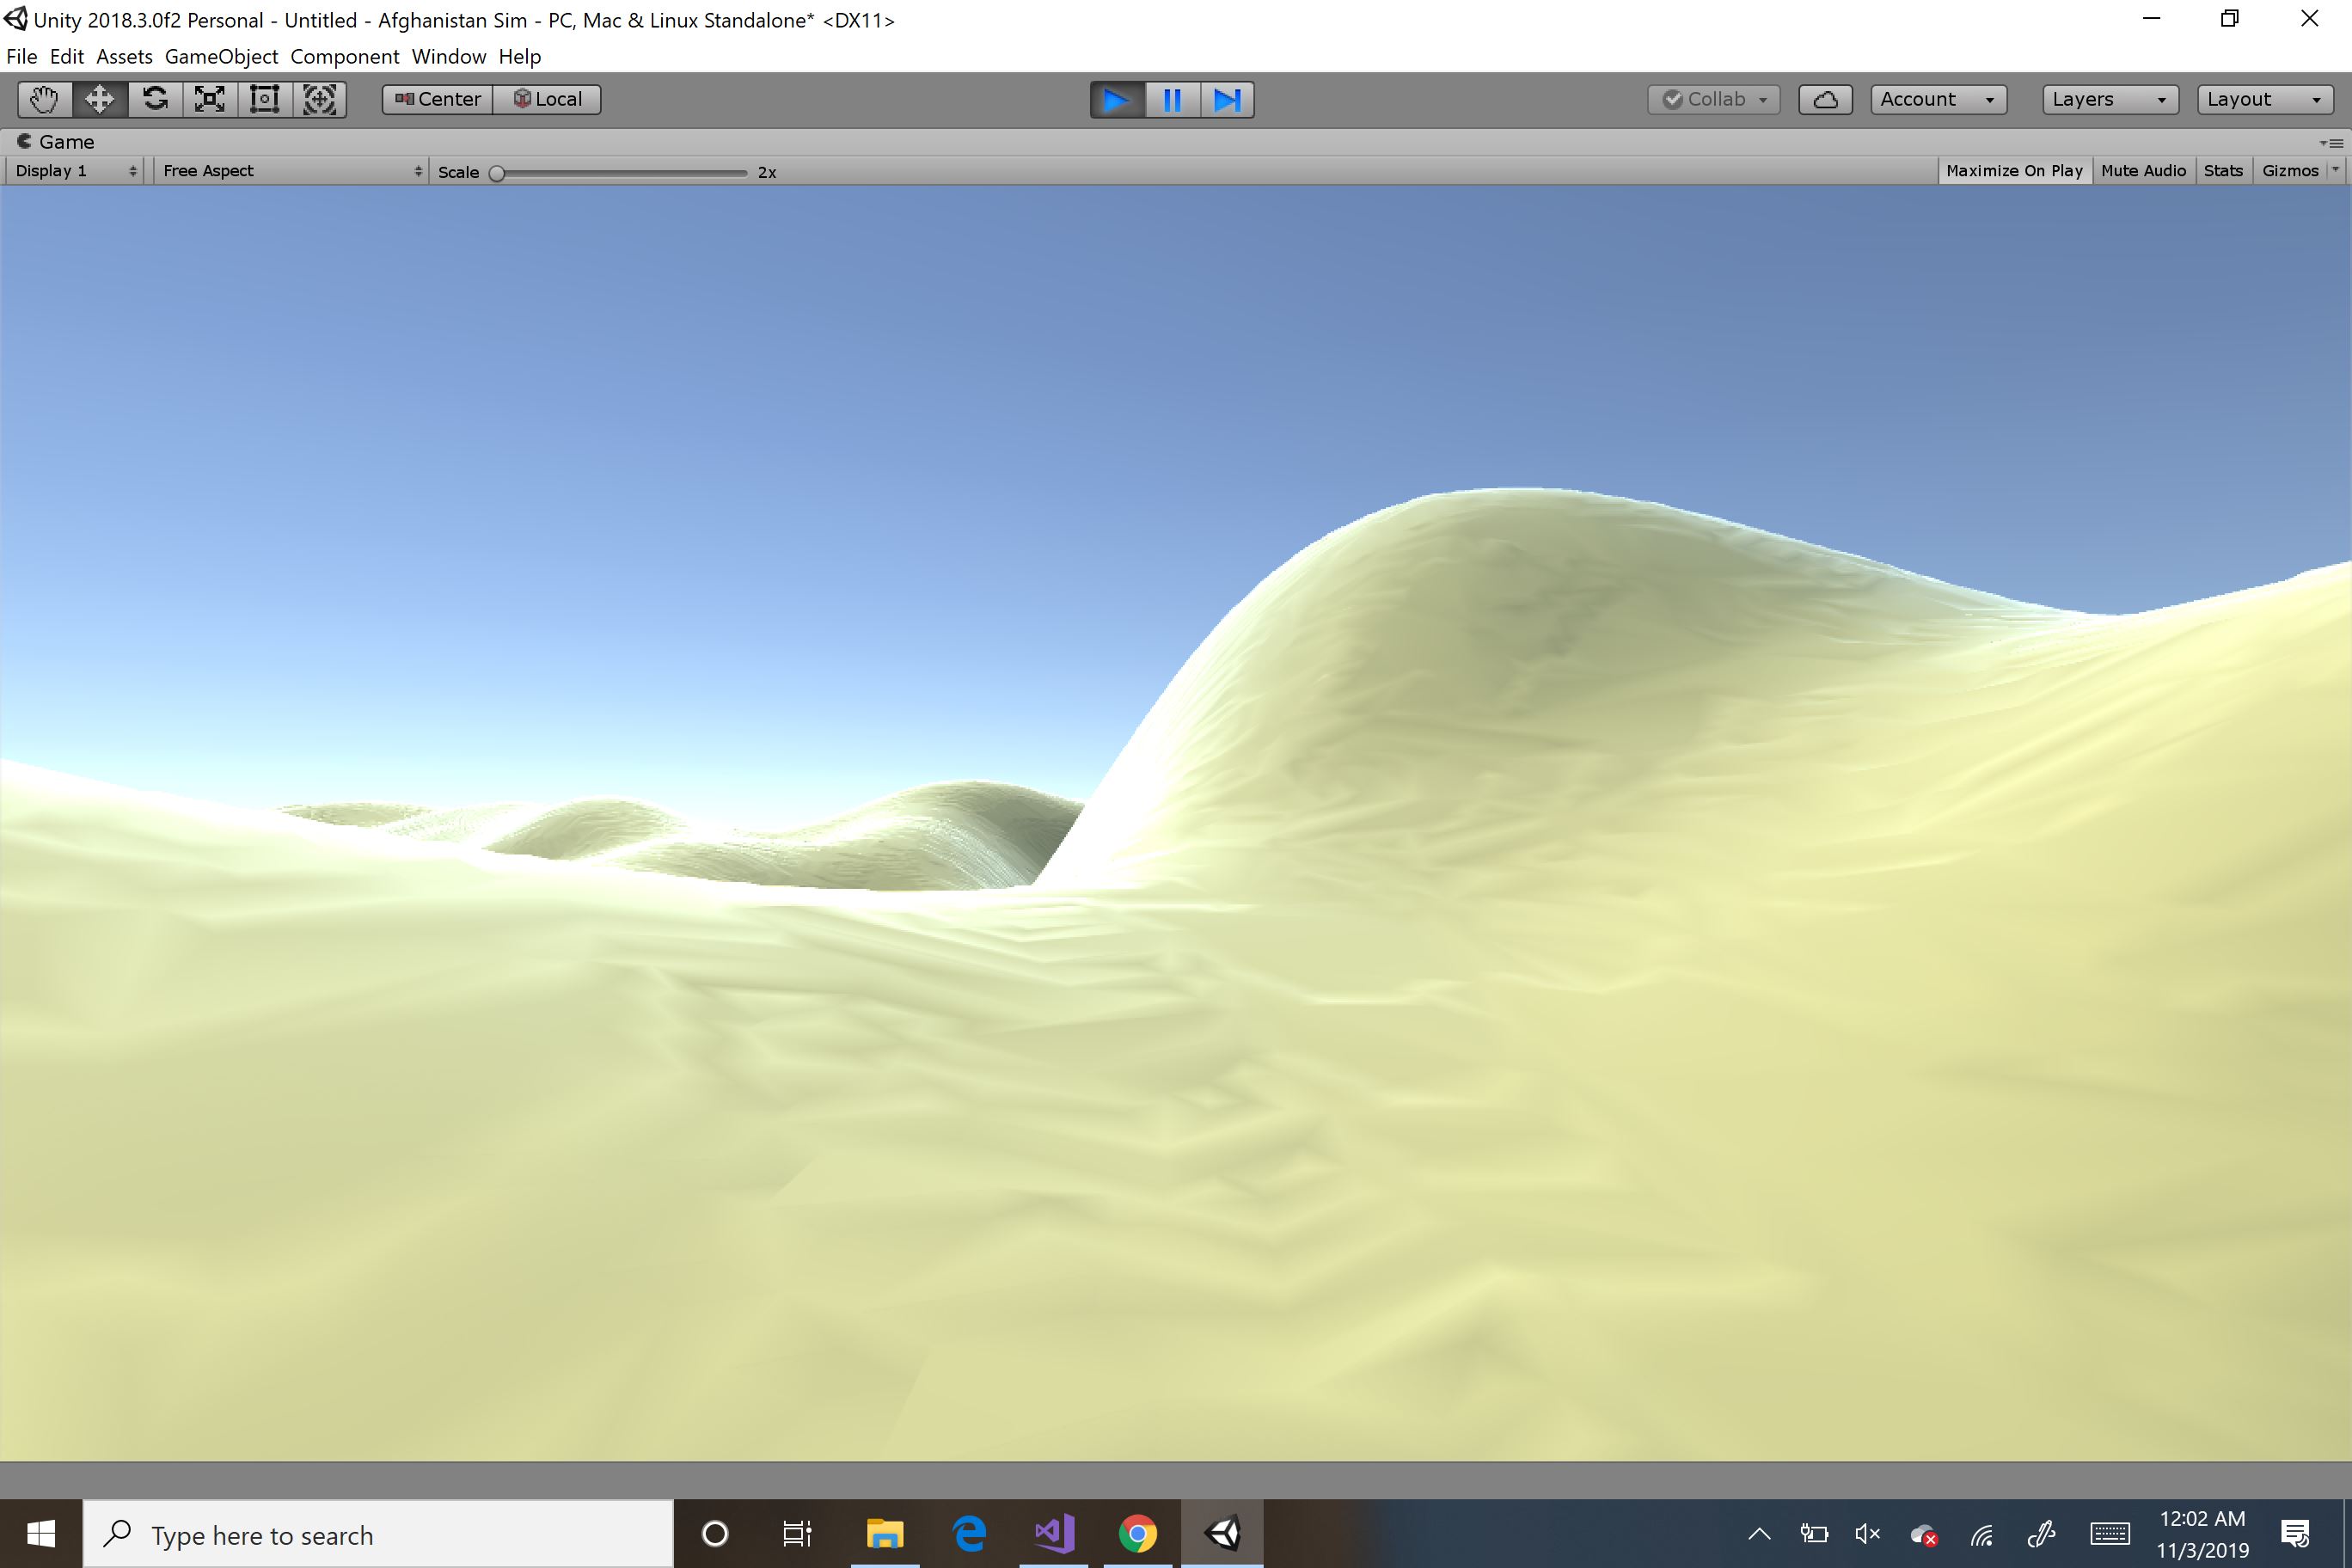
Task: Select the Hand tool
Action: [x=44, y=99]
